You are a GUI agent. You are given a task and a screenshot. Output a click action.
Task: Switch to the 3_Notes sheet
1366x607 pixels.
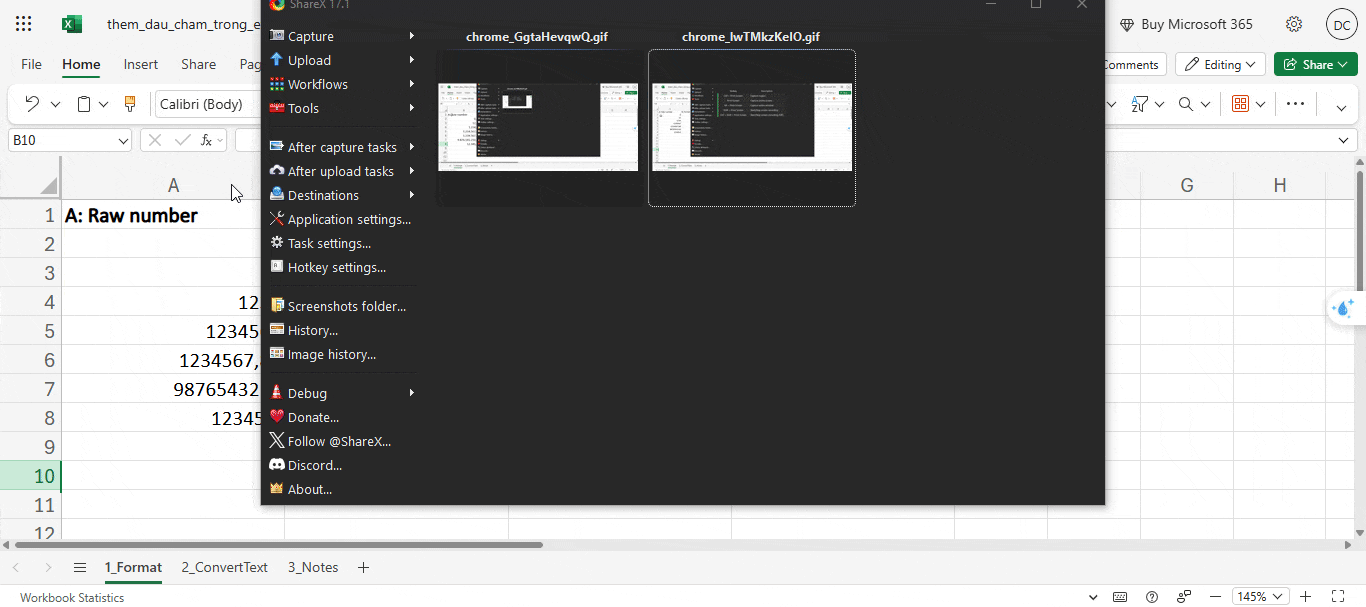click(x=313, y=567)
